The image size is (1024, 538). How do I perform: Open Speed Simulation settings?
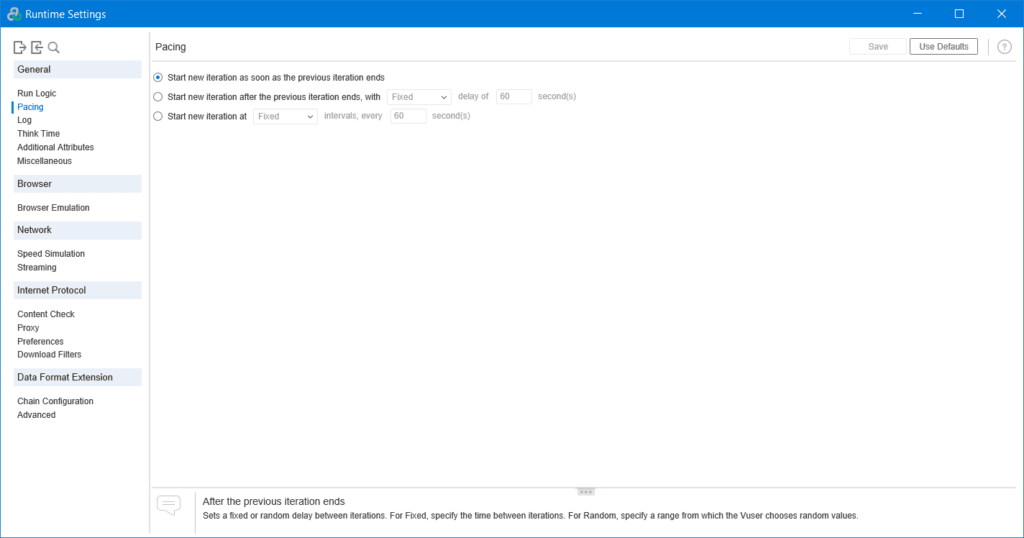tap(51, 253)
